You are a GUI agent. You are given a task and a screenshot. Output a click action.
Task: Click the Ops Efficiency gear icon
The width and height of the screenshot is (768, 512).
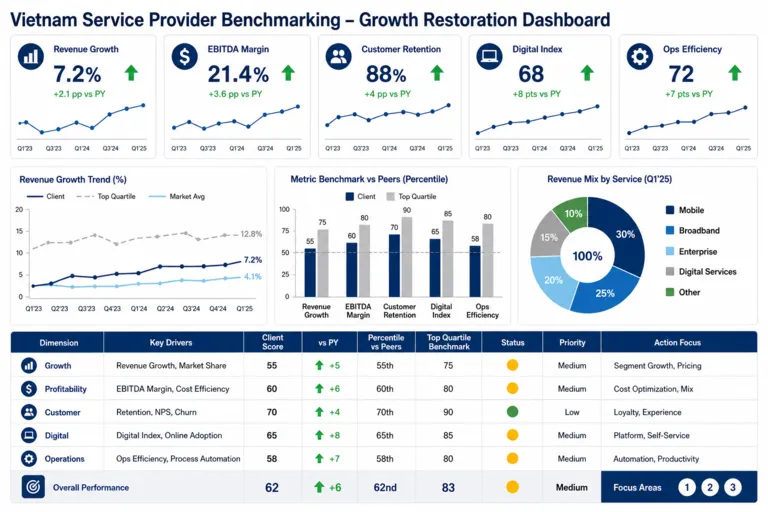640,56
